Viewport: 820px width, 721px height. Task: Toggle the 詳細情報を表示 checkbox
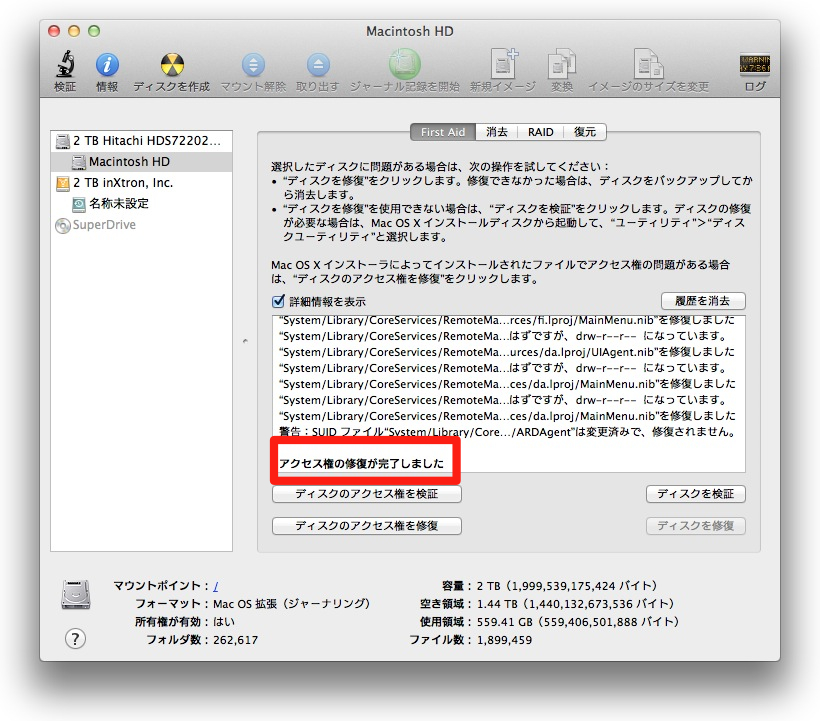pos(279,301)
